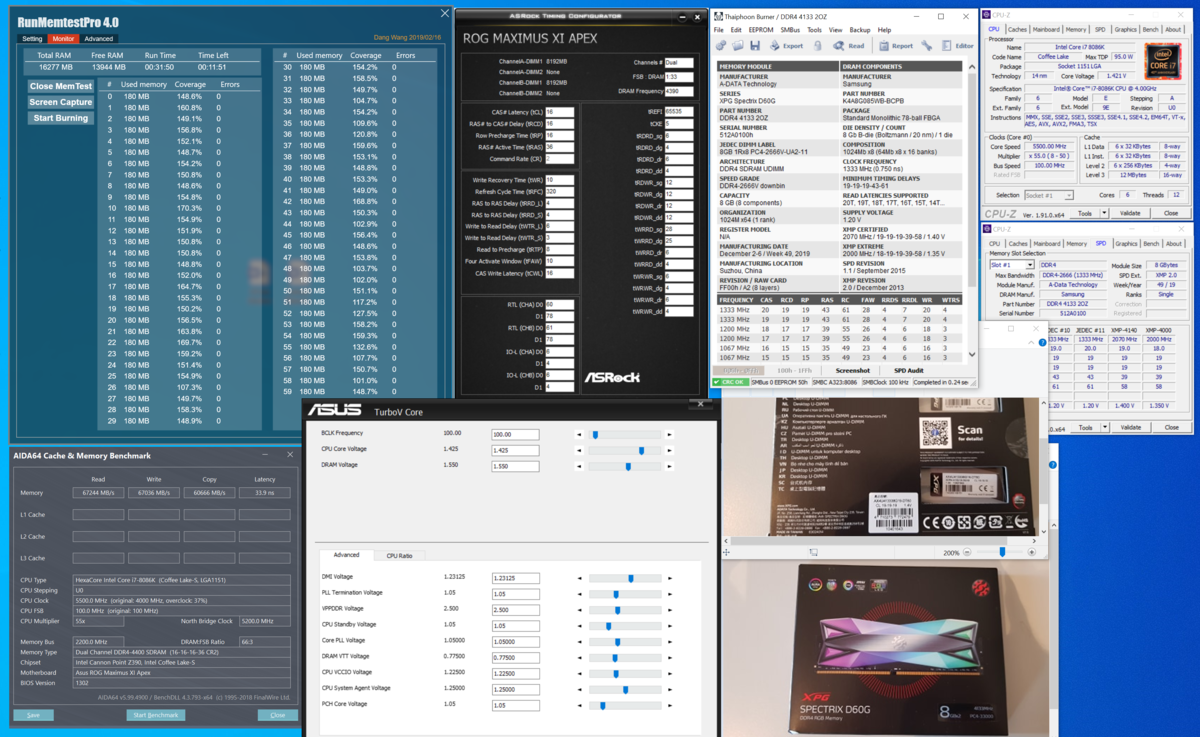Image resolution: width=1200 pixels, height=737 pixels.
Task: Click the DRAM Frequency field in Timing Configurator
Action: click(679, 91)
